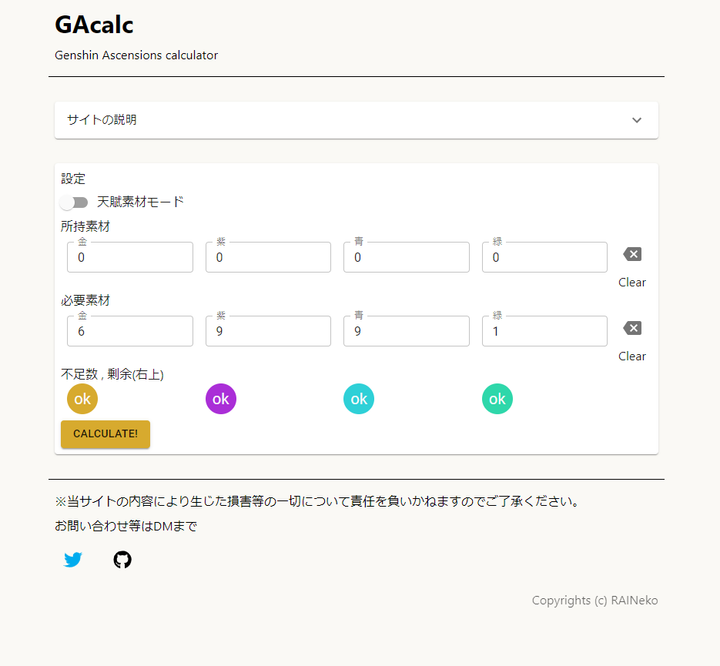Open the GitHub repository icon
720x666 pixels.
[122, 560]
